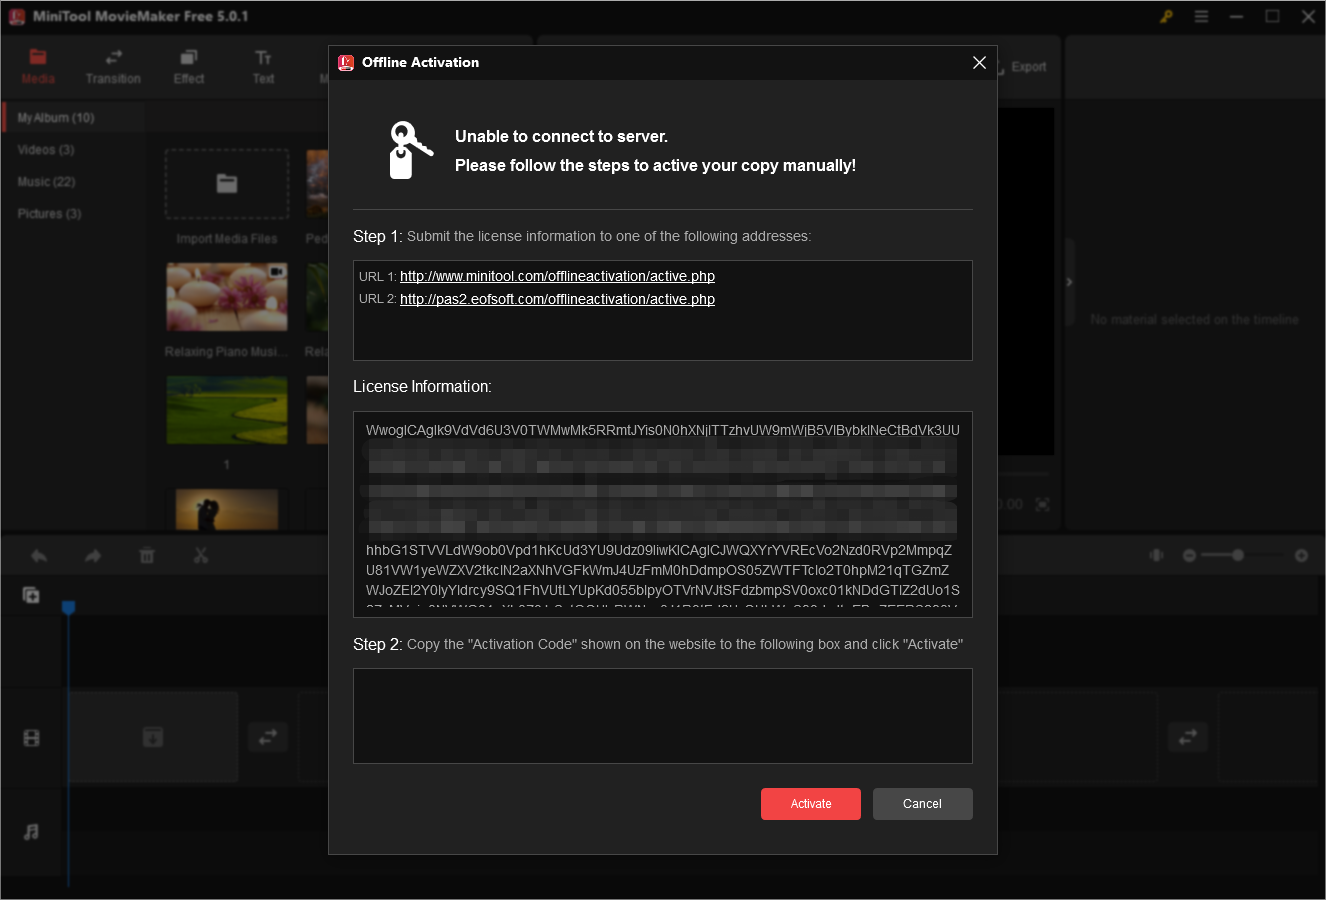Image resolution: width=1326 pixels, height=900 pixels.
Task: Select Music (22) category
Action: (x=47, y=182)
